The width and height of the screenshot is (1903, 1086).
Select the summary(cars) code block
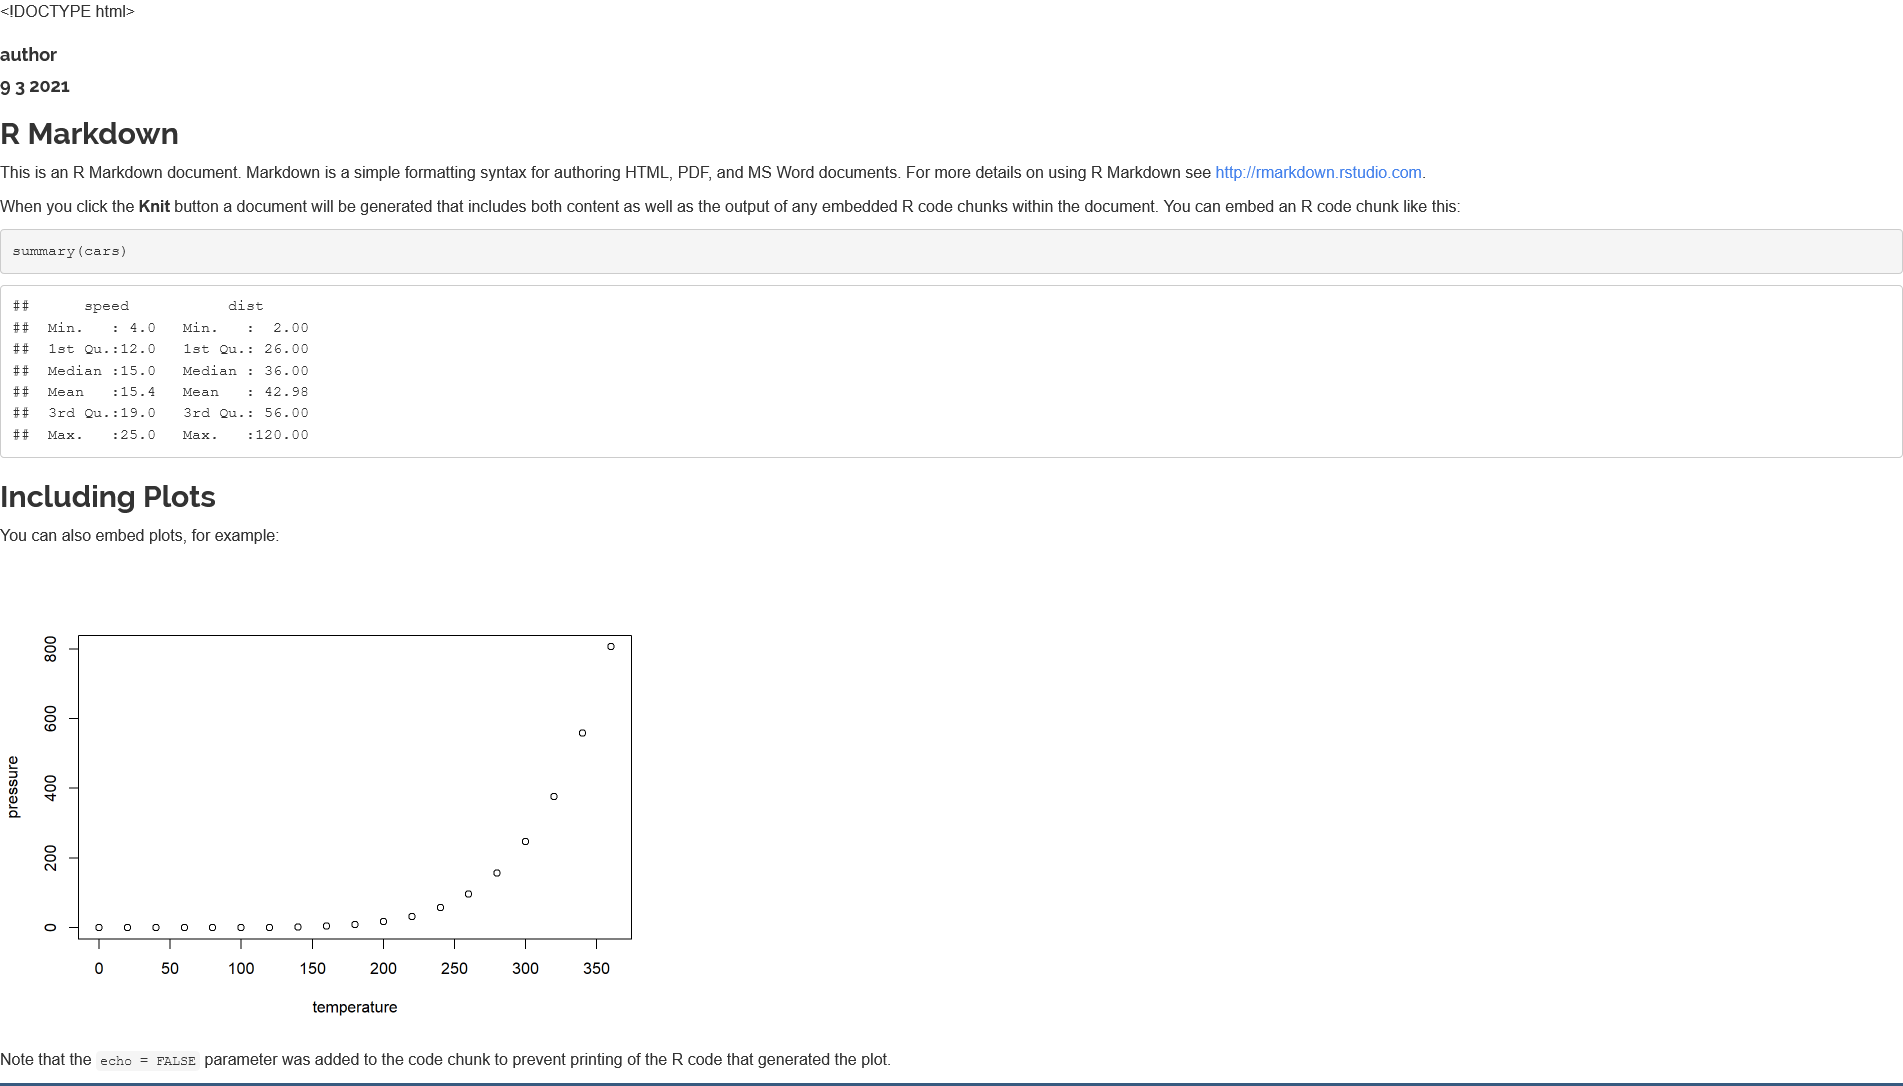(69, 251)
